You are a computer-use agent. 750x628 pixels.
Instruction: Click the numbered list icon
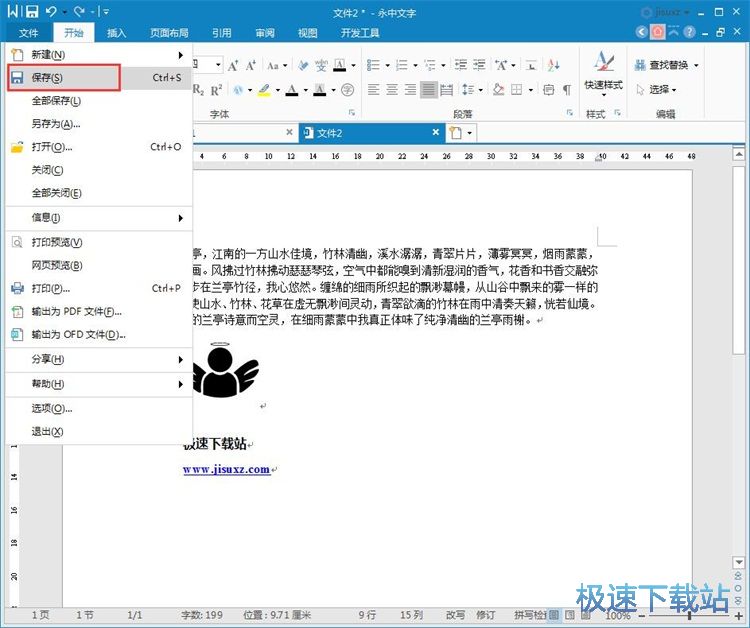[x=402, y=65]
